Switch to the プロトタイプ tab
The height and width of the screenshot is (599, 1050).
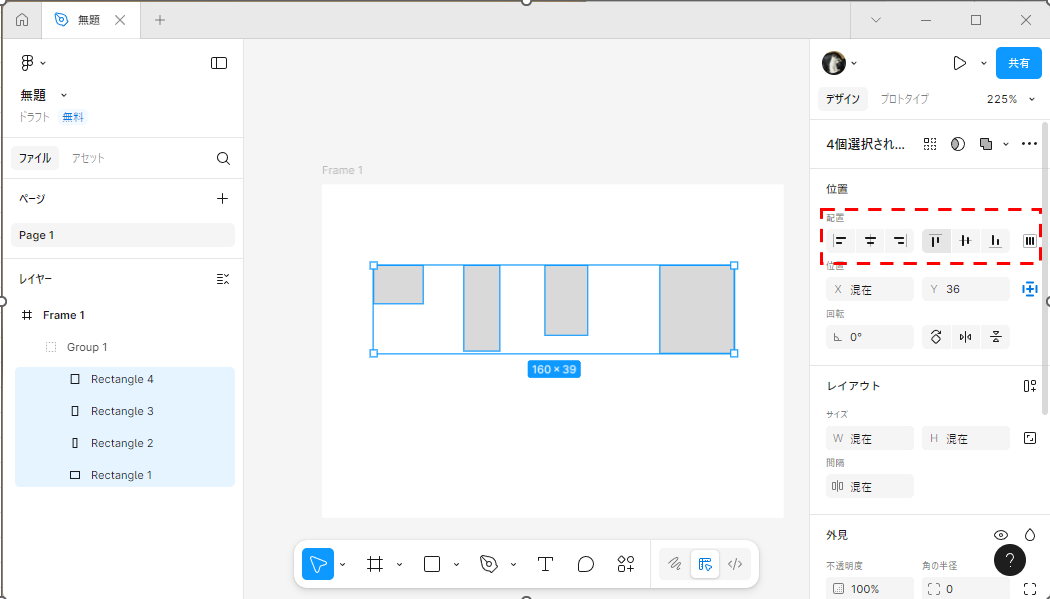click(904, 99)
